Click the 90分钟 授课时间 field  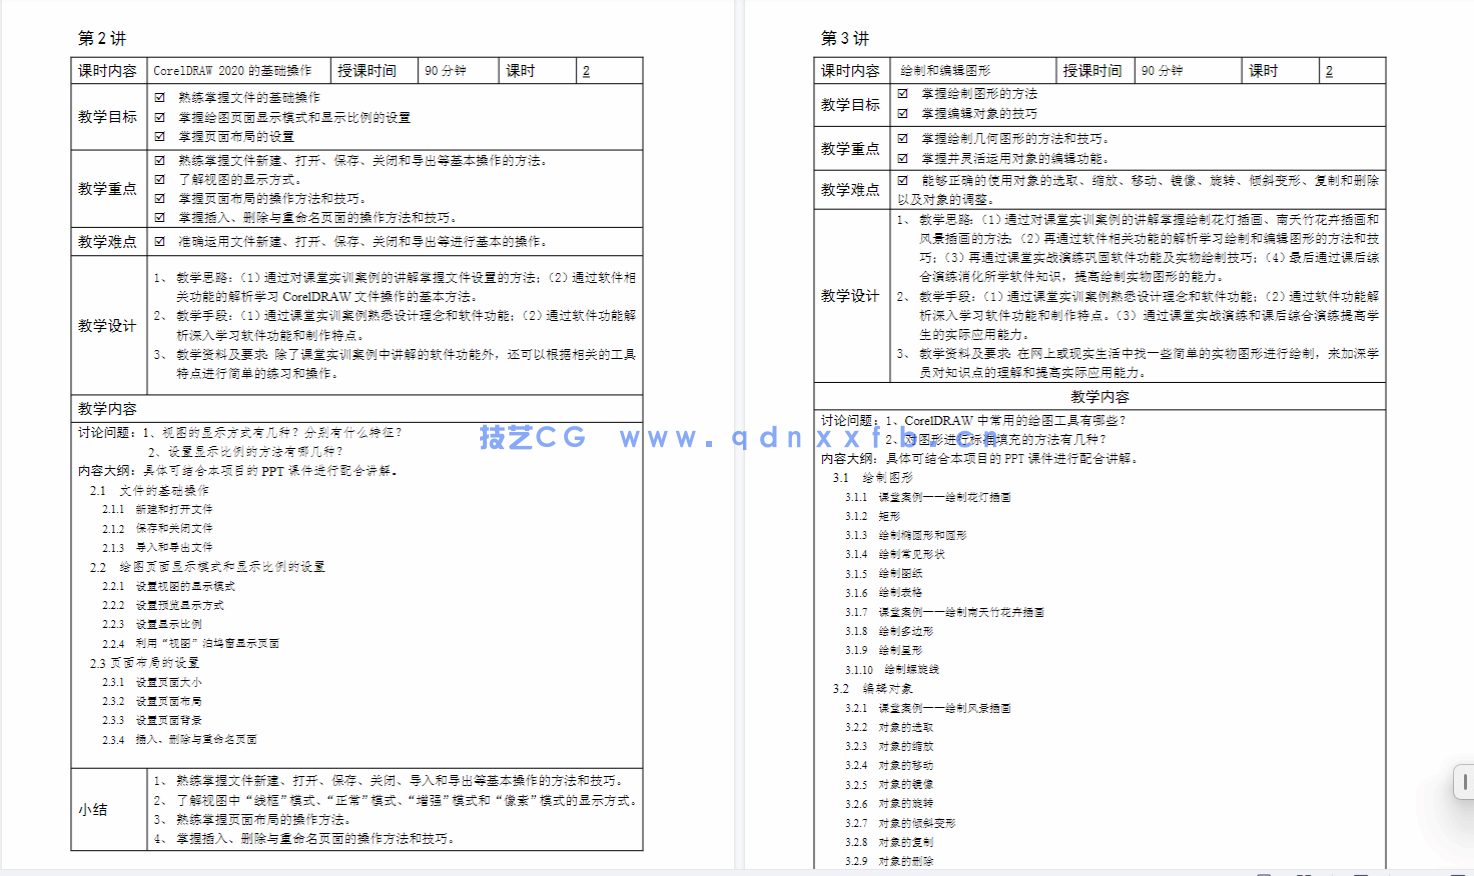pyautogui.click(x=441, y=70)
